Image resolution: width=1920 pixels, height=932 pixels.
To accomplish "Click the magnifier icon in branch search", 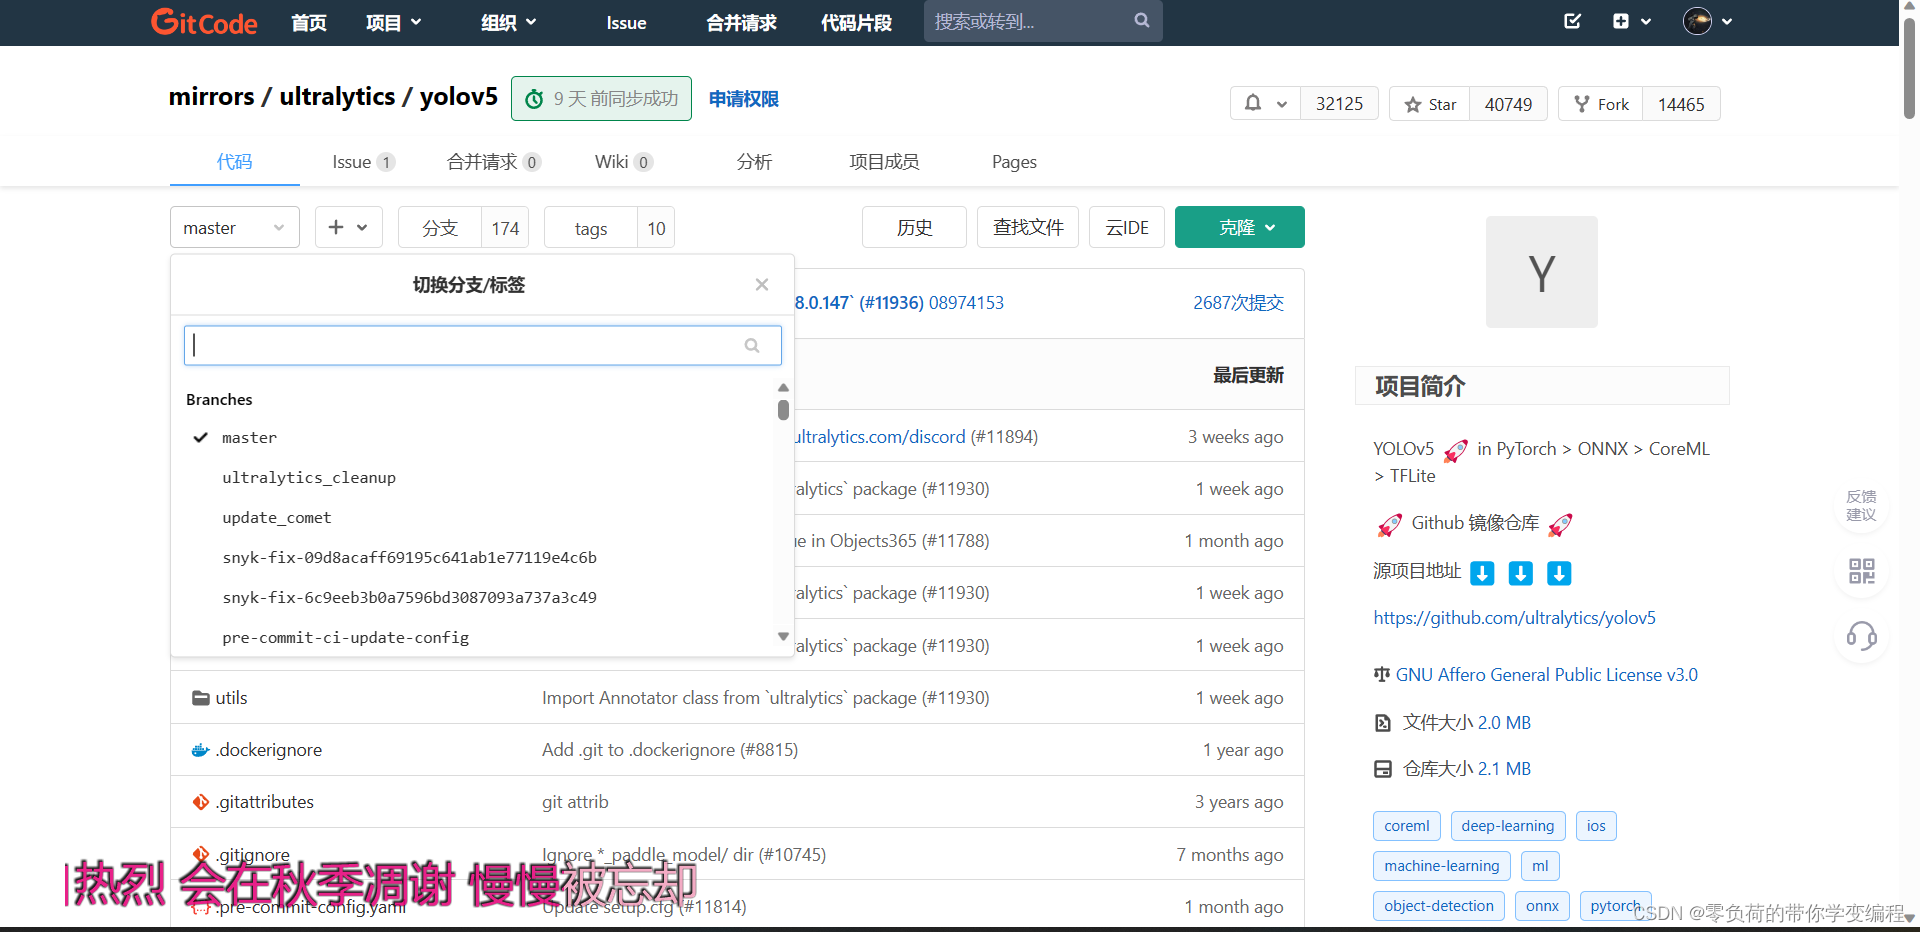I will point(752,346).
